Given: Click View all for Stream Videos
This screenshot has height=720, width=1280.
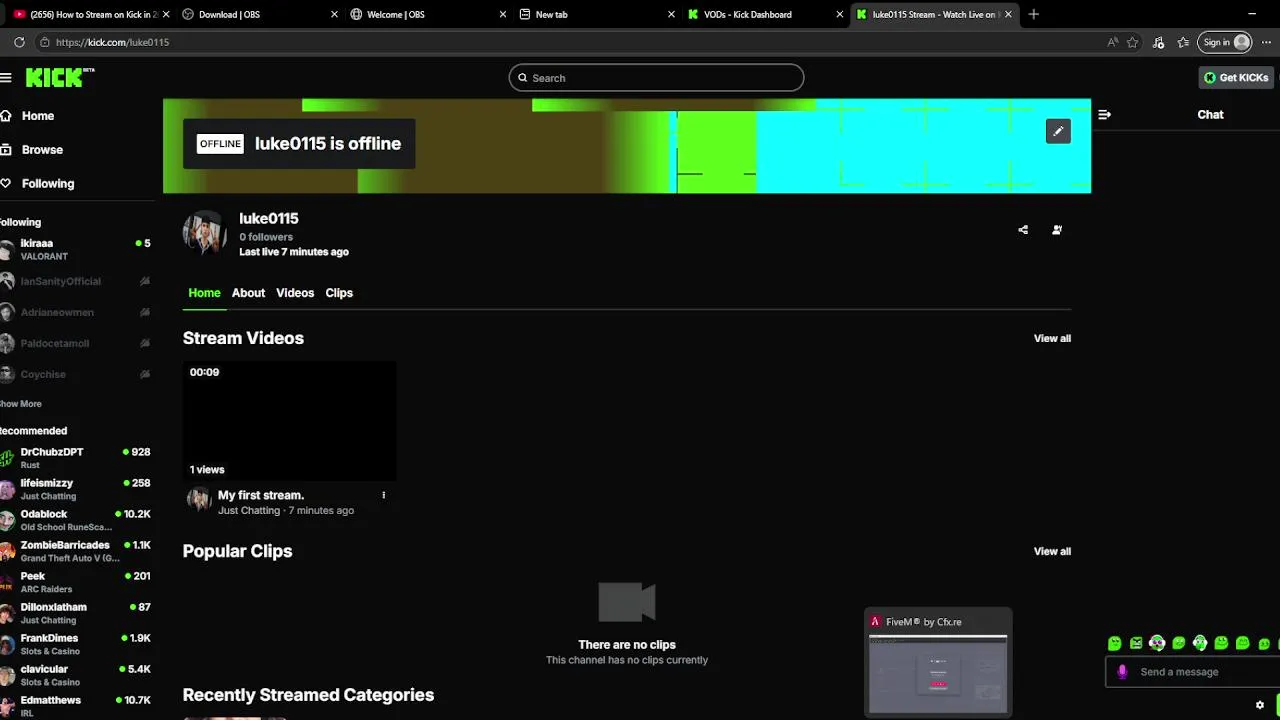Looking at the screenshot, I should point(1052,338).
